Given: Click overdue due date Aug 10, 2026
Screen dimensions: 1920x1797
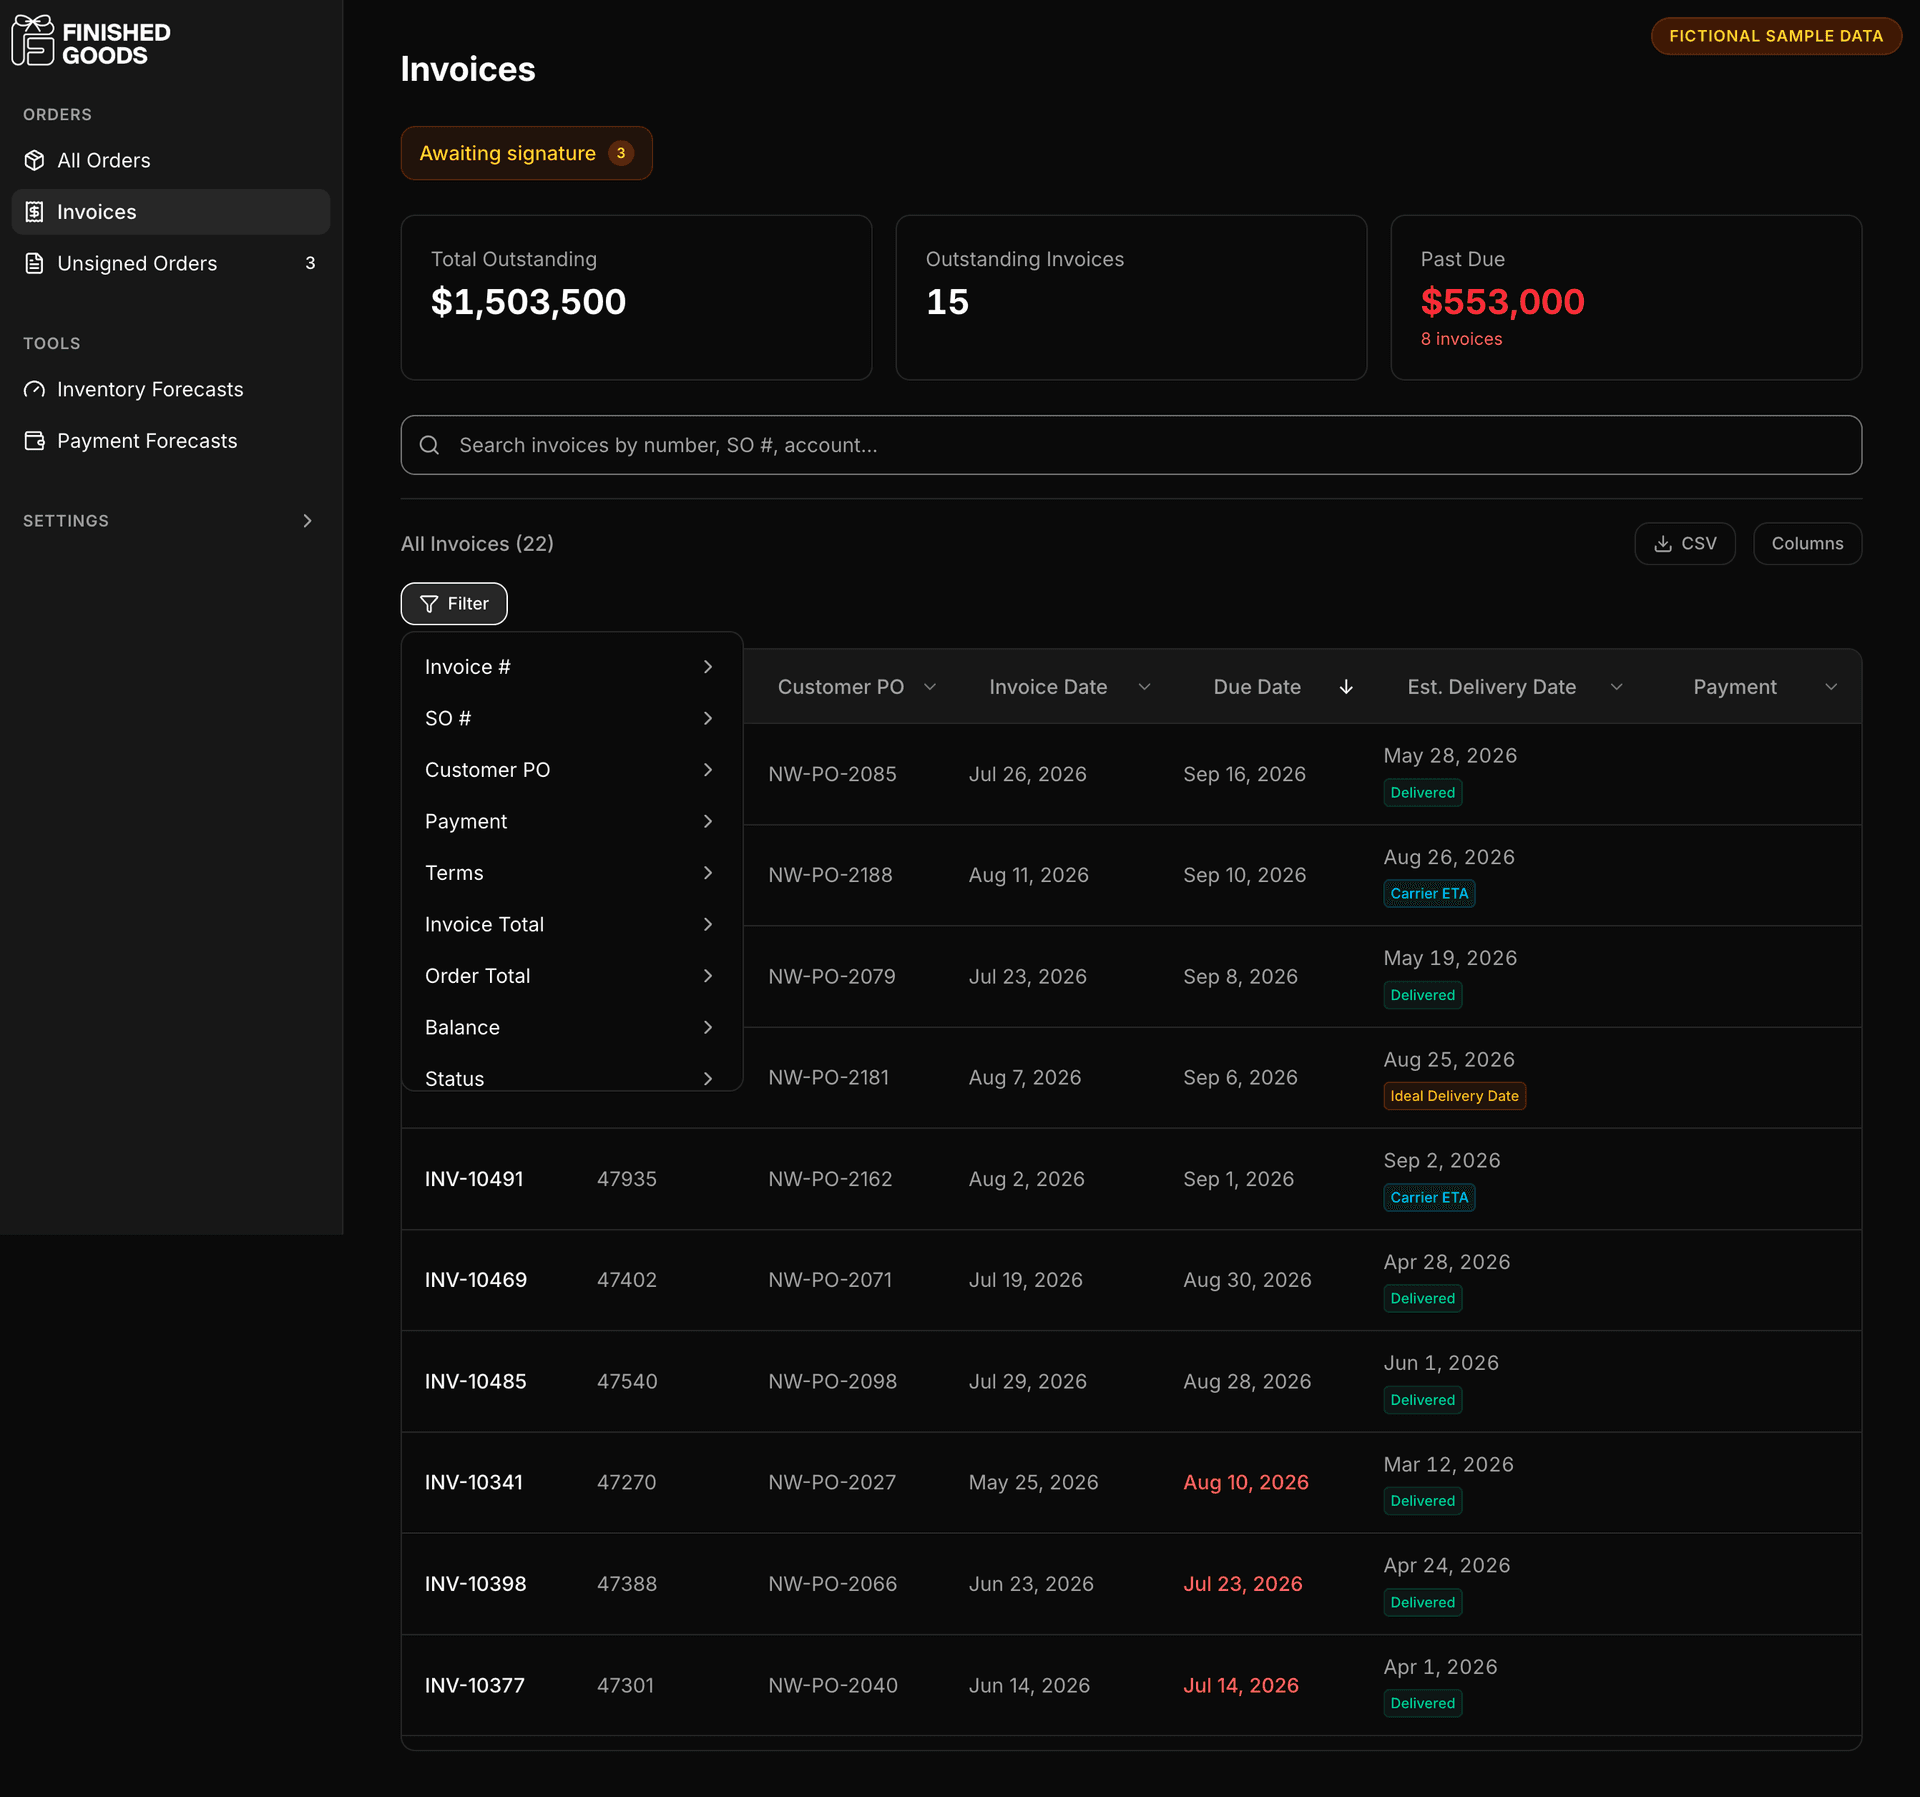Looking at the screenshot, I should pyautogui.click(x=1246, y=1482).
